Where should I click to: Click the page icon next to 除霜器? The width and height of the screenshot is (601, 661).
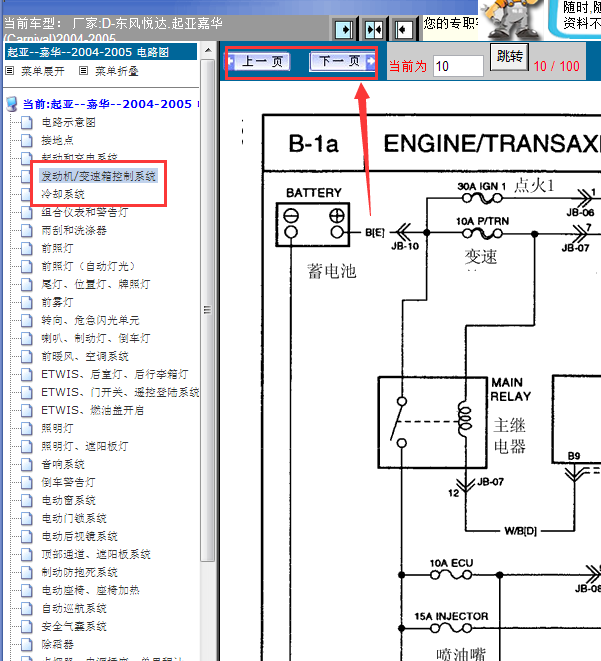(27, 644)
